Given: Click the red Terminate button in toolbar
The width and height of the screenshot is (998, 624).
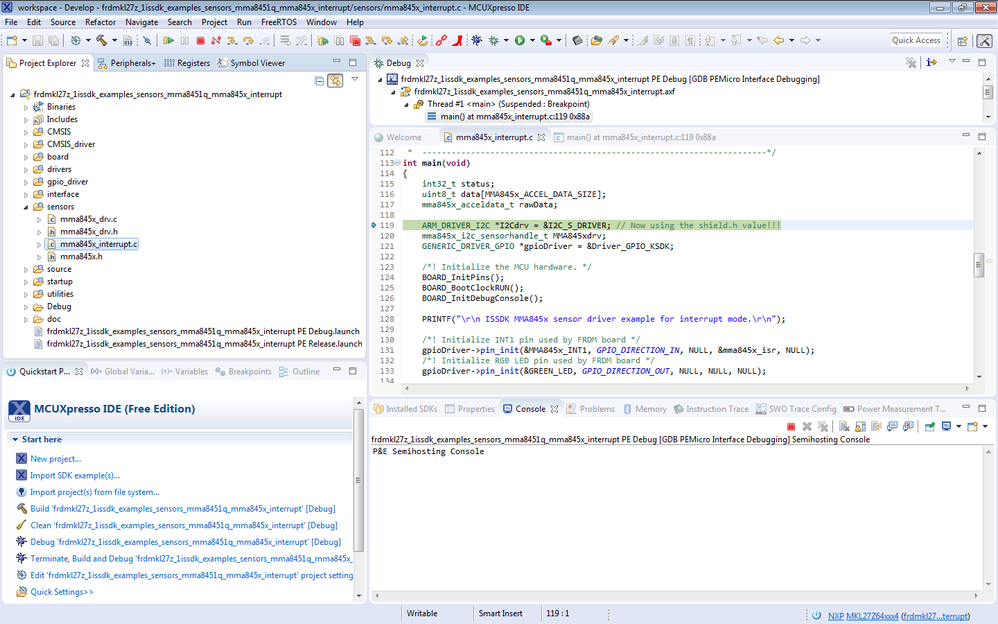Looking at the screenshot, I should pos(201,41).
